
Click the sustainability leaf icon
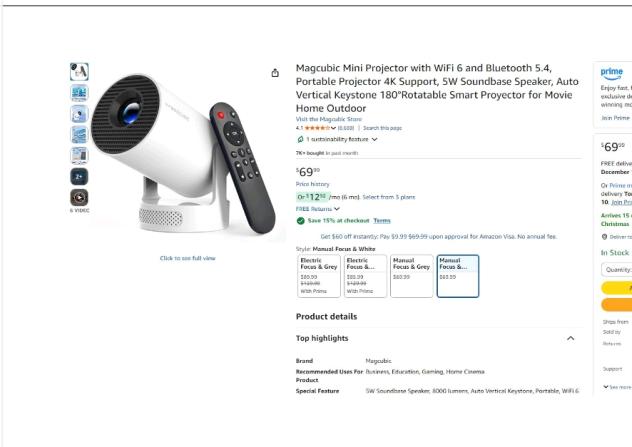coord(300,139)
